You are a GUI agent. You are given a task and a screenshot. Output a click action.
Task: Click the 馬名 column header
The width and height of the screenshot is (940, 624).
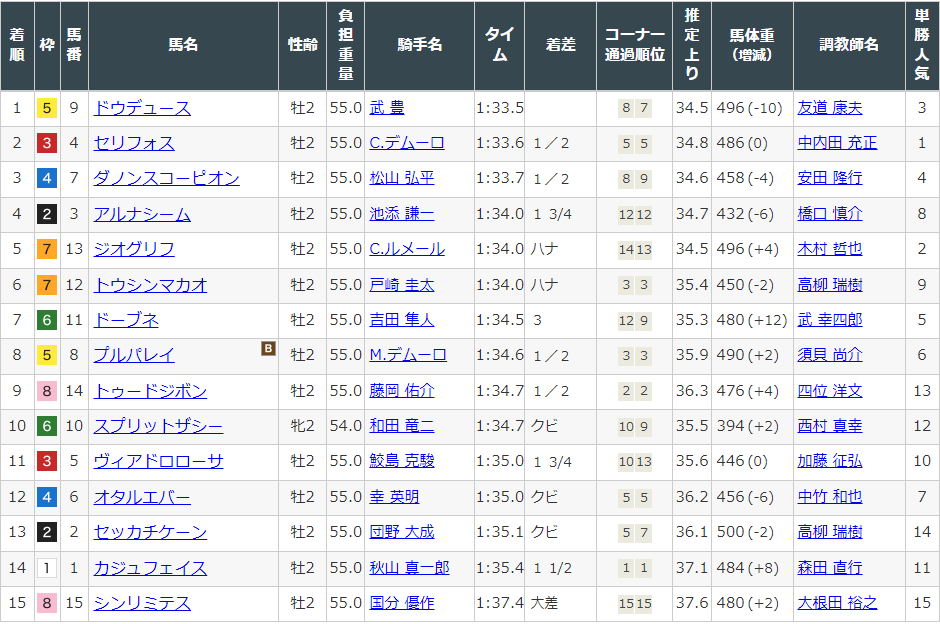click(183, 46)
